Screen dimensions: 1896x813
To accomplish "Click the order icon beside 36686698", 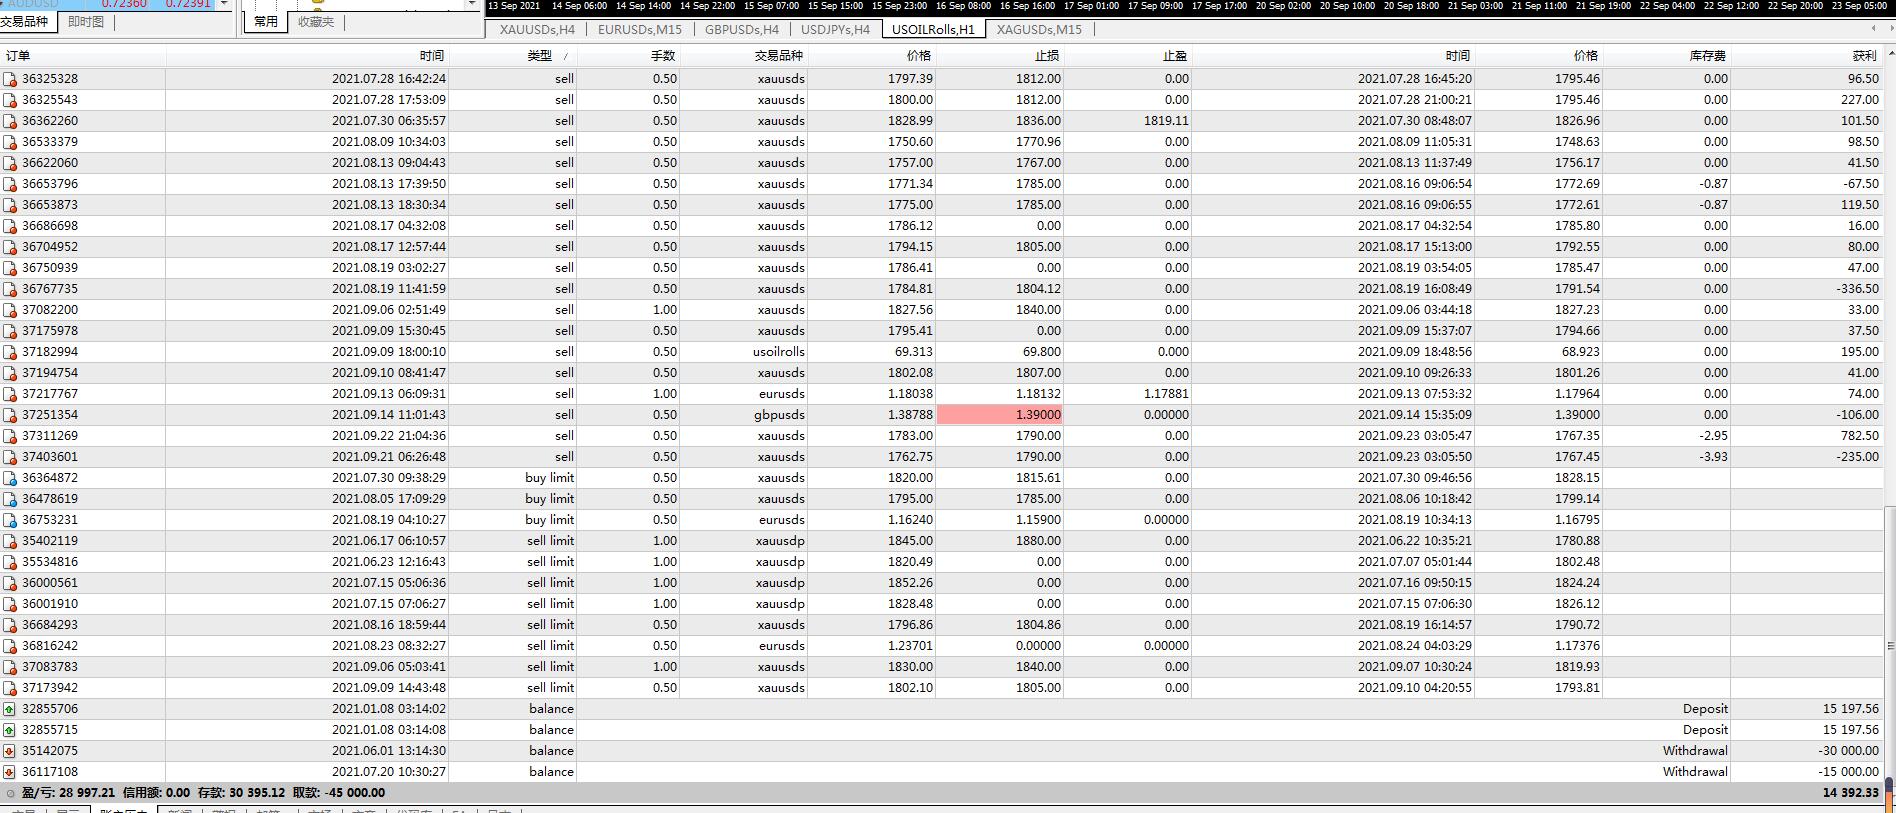I will [x=10, y=226].
